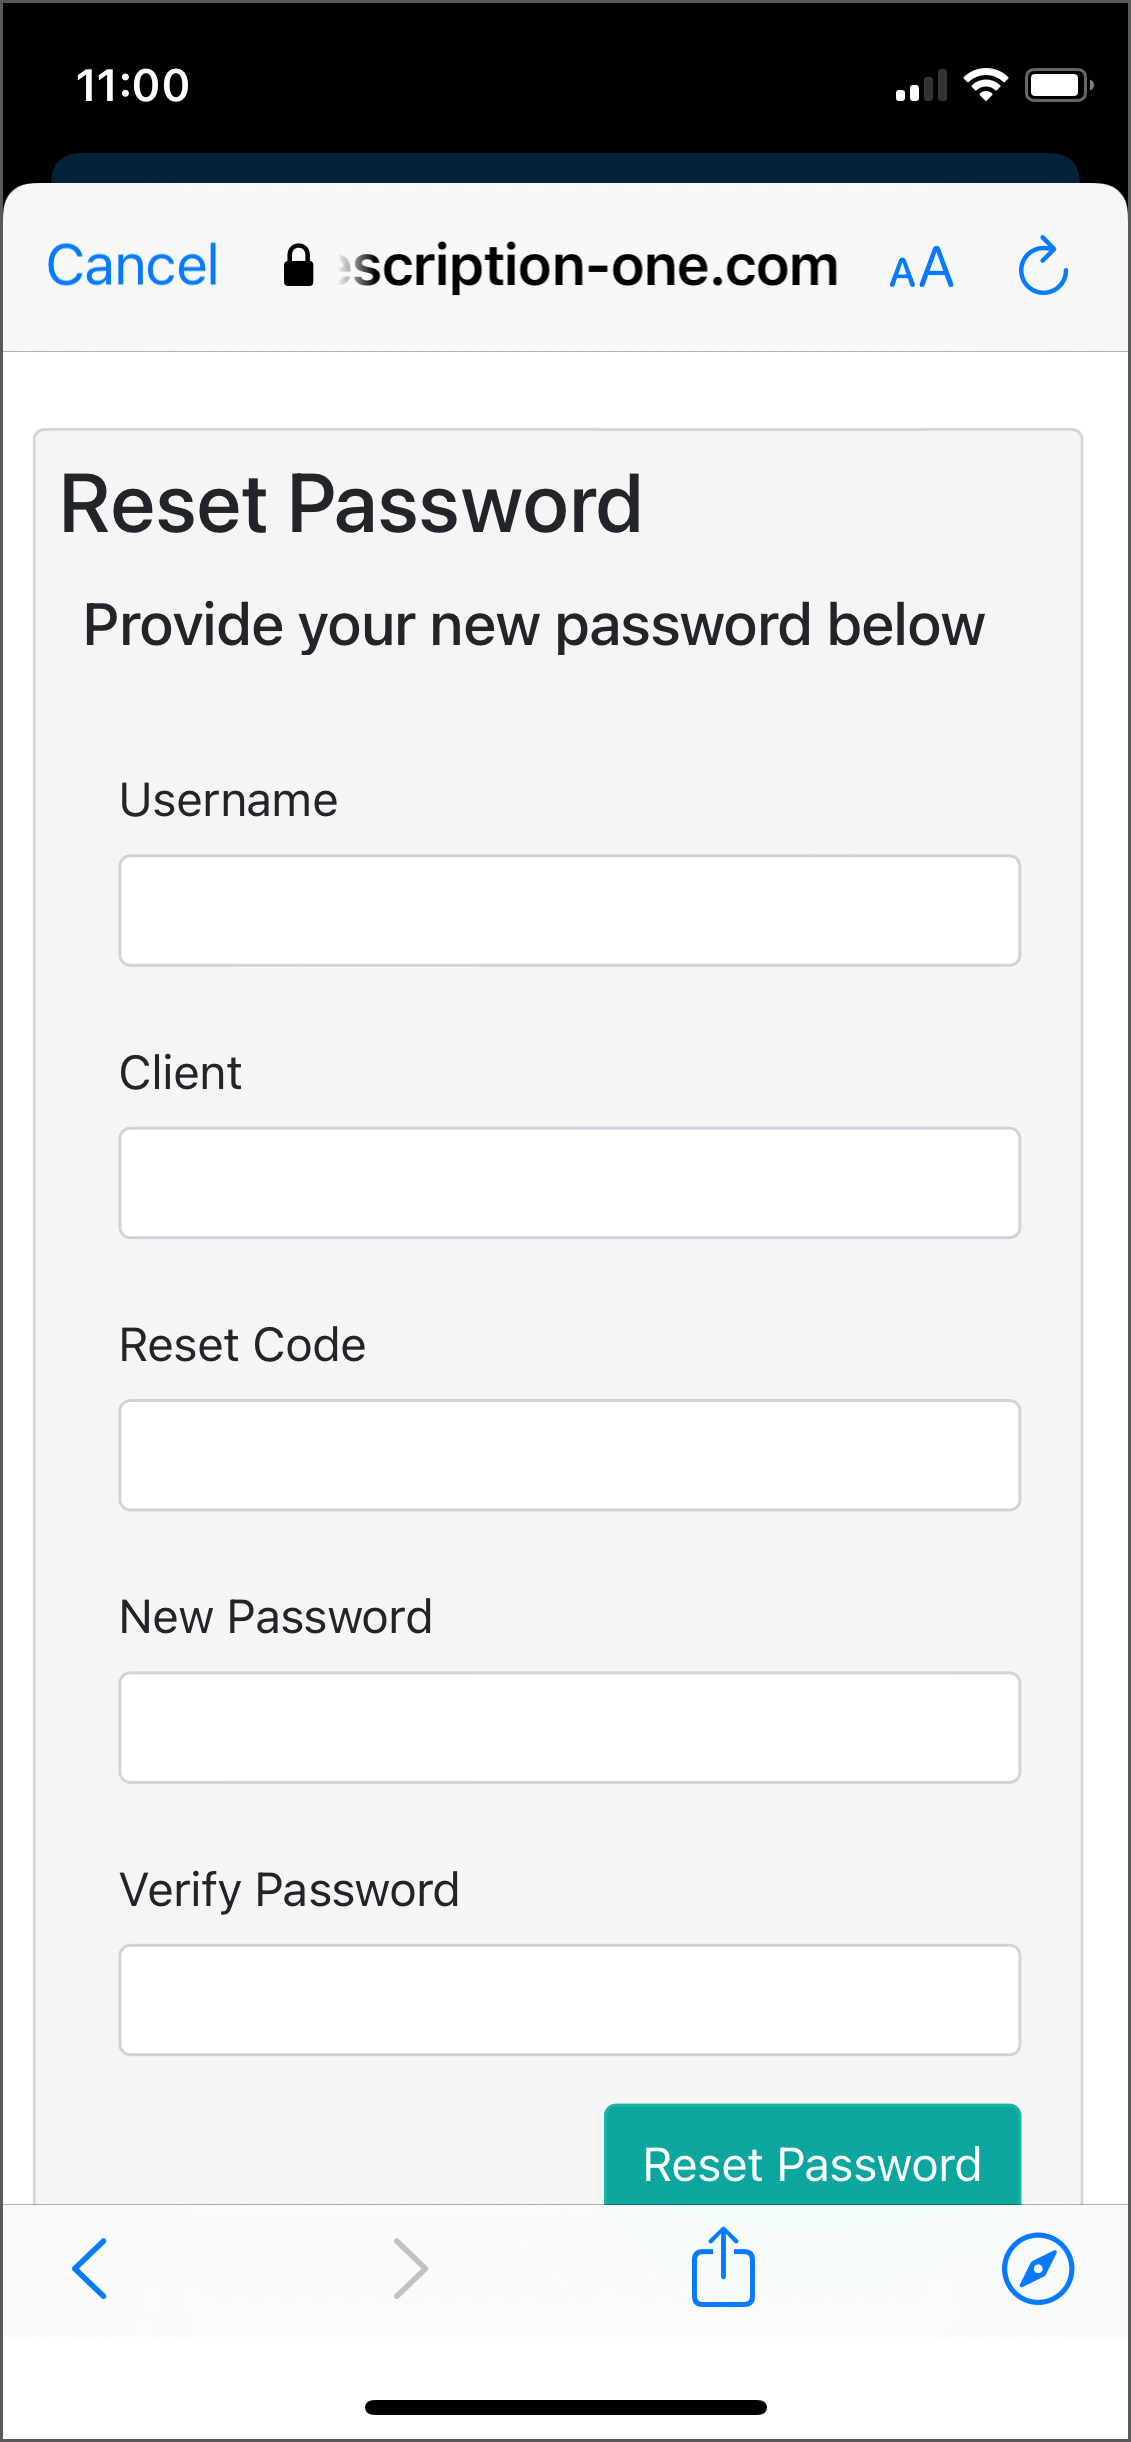Click into the Client text box
The width and height of the screenshot is (1131, 2442).
[569, 1183]
